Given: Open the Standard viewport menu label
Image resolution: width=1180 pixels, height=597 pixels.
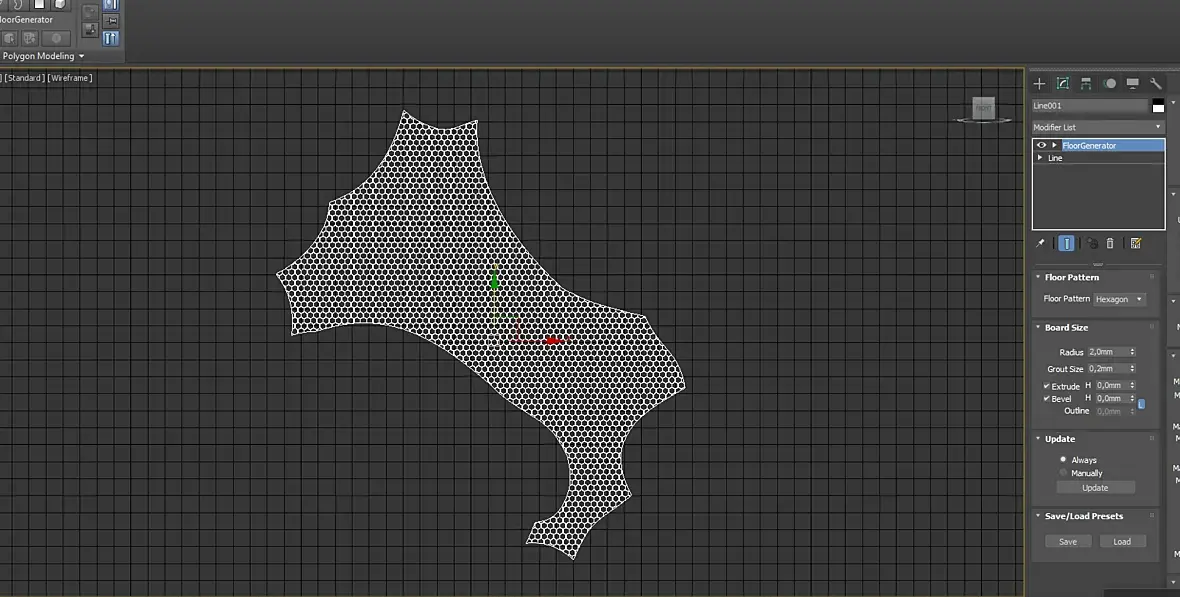Looking at the screenshot, I should point(25,78).
